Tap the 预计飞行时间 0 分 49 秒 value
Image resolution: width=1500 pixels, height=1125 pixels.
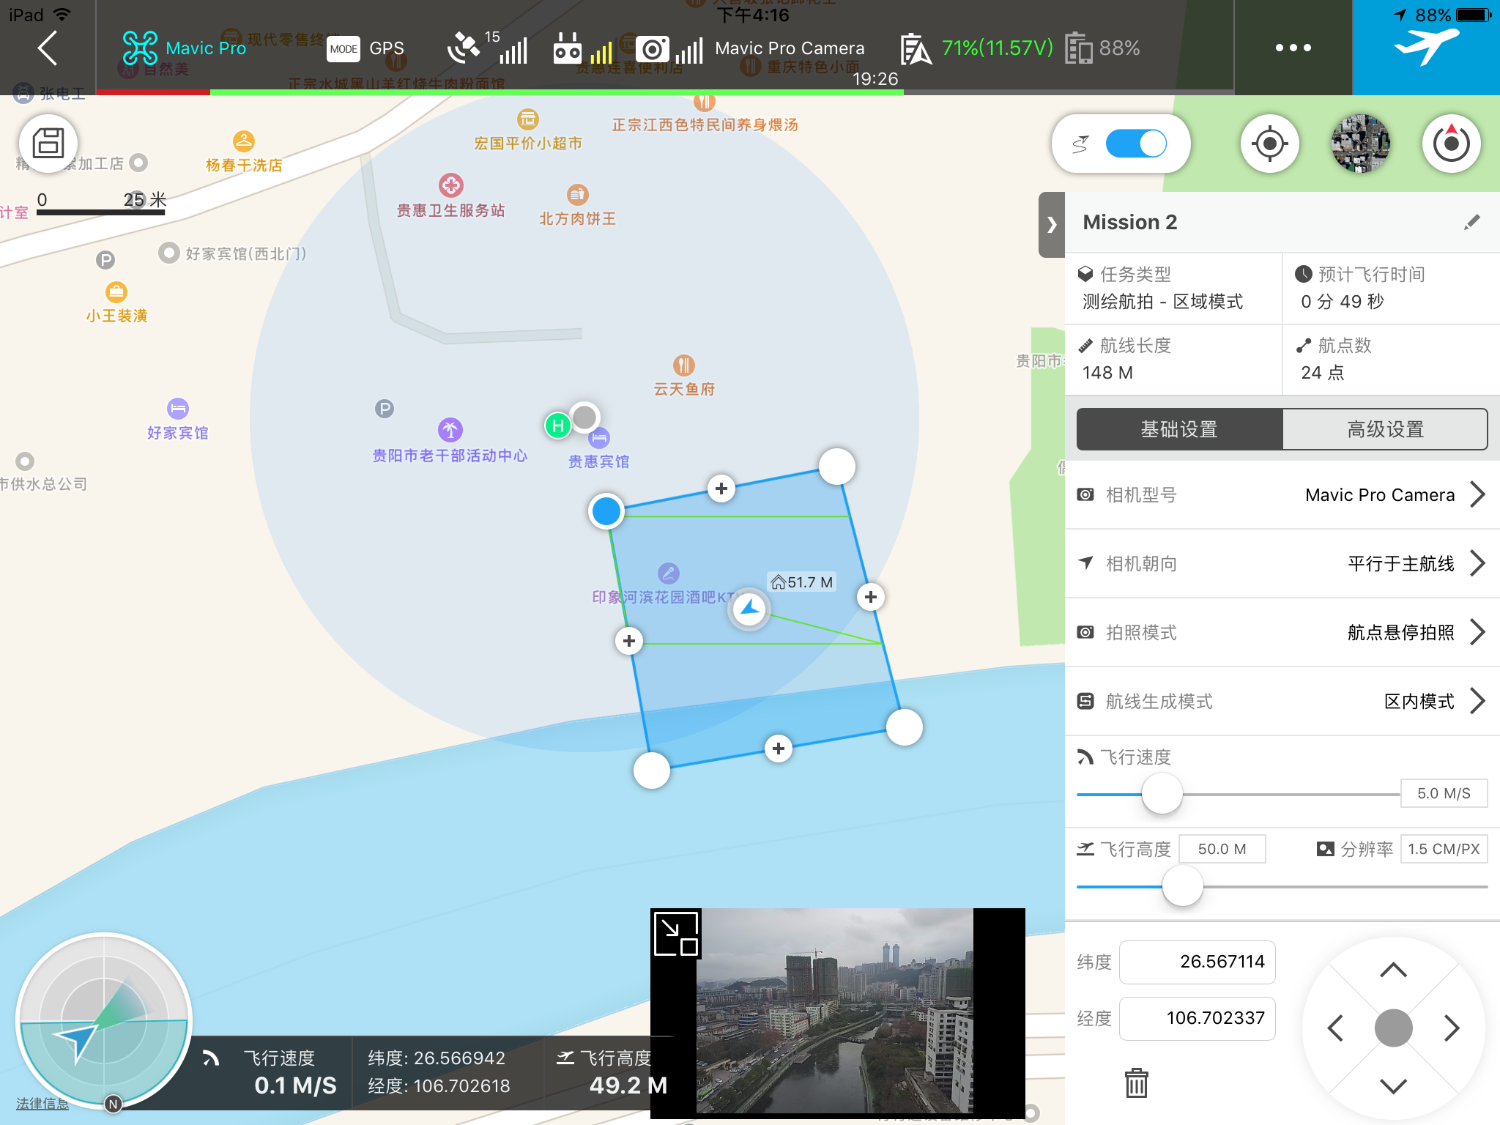[1342, 302]
